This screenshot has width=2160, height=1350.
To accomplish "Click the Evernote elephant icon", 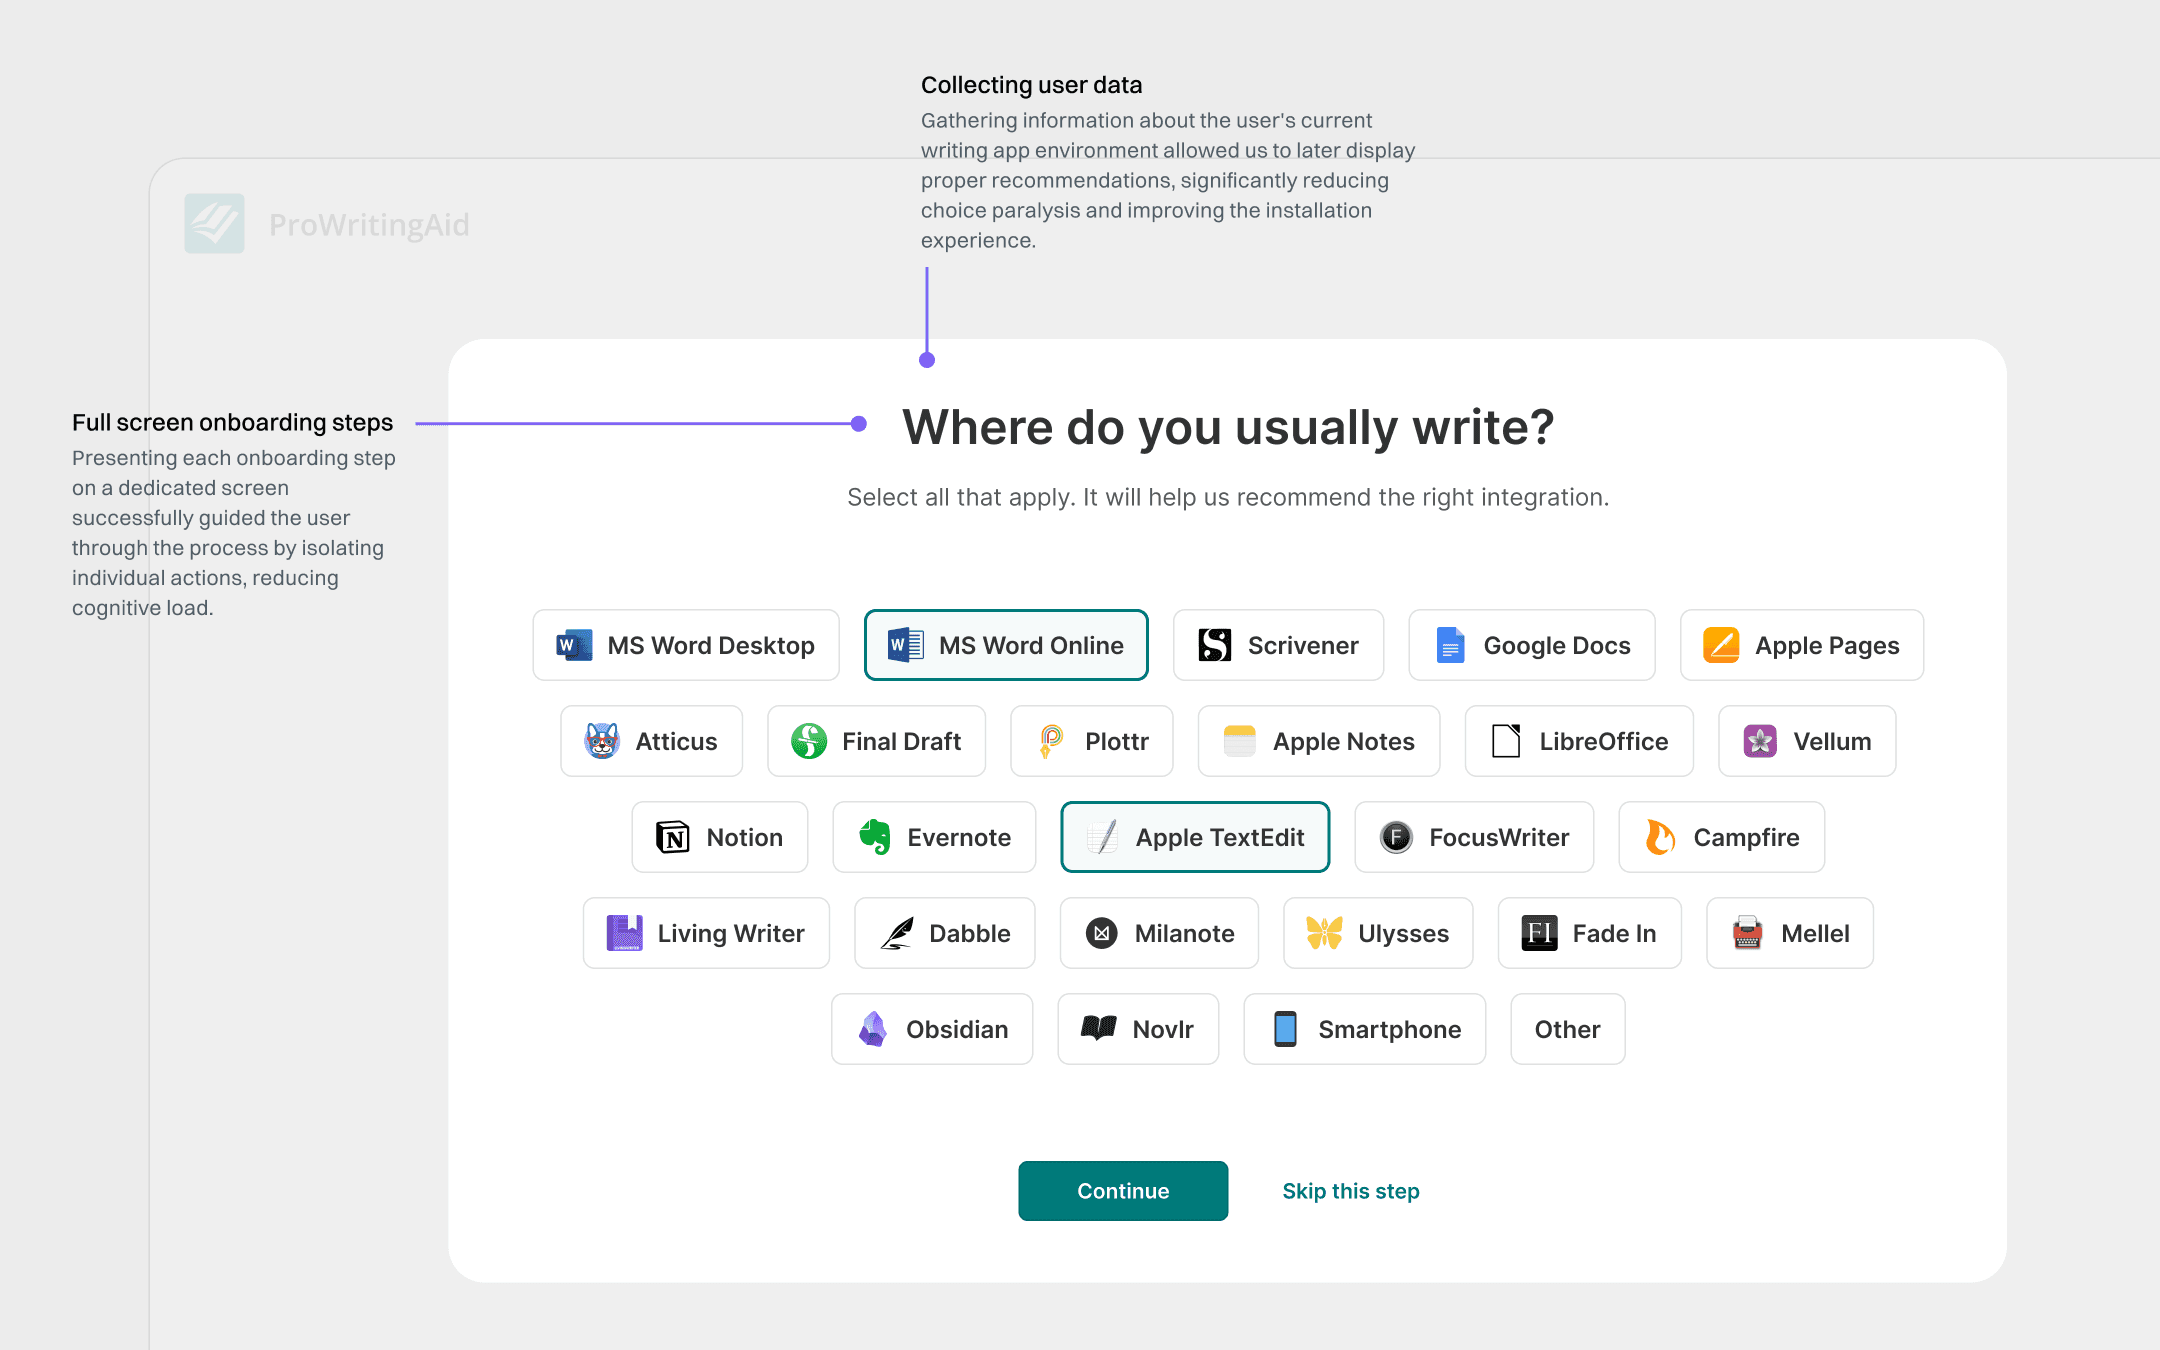I will pyautogui.click(x=875, y=837).
